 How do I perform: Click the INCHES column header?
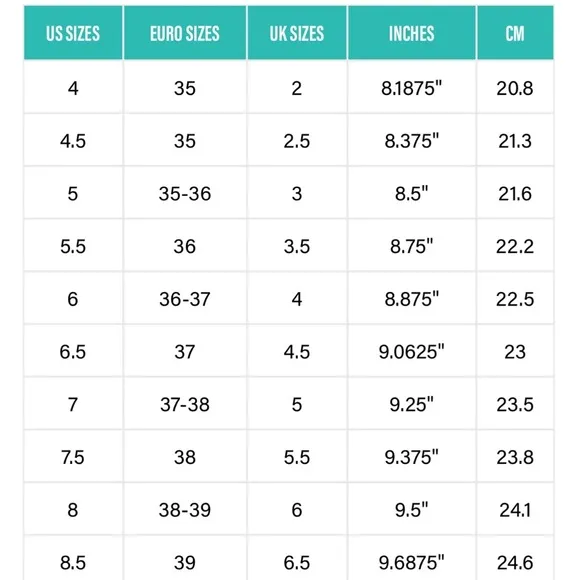pyautogui.click(x=412, y=33)
